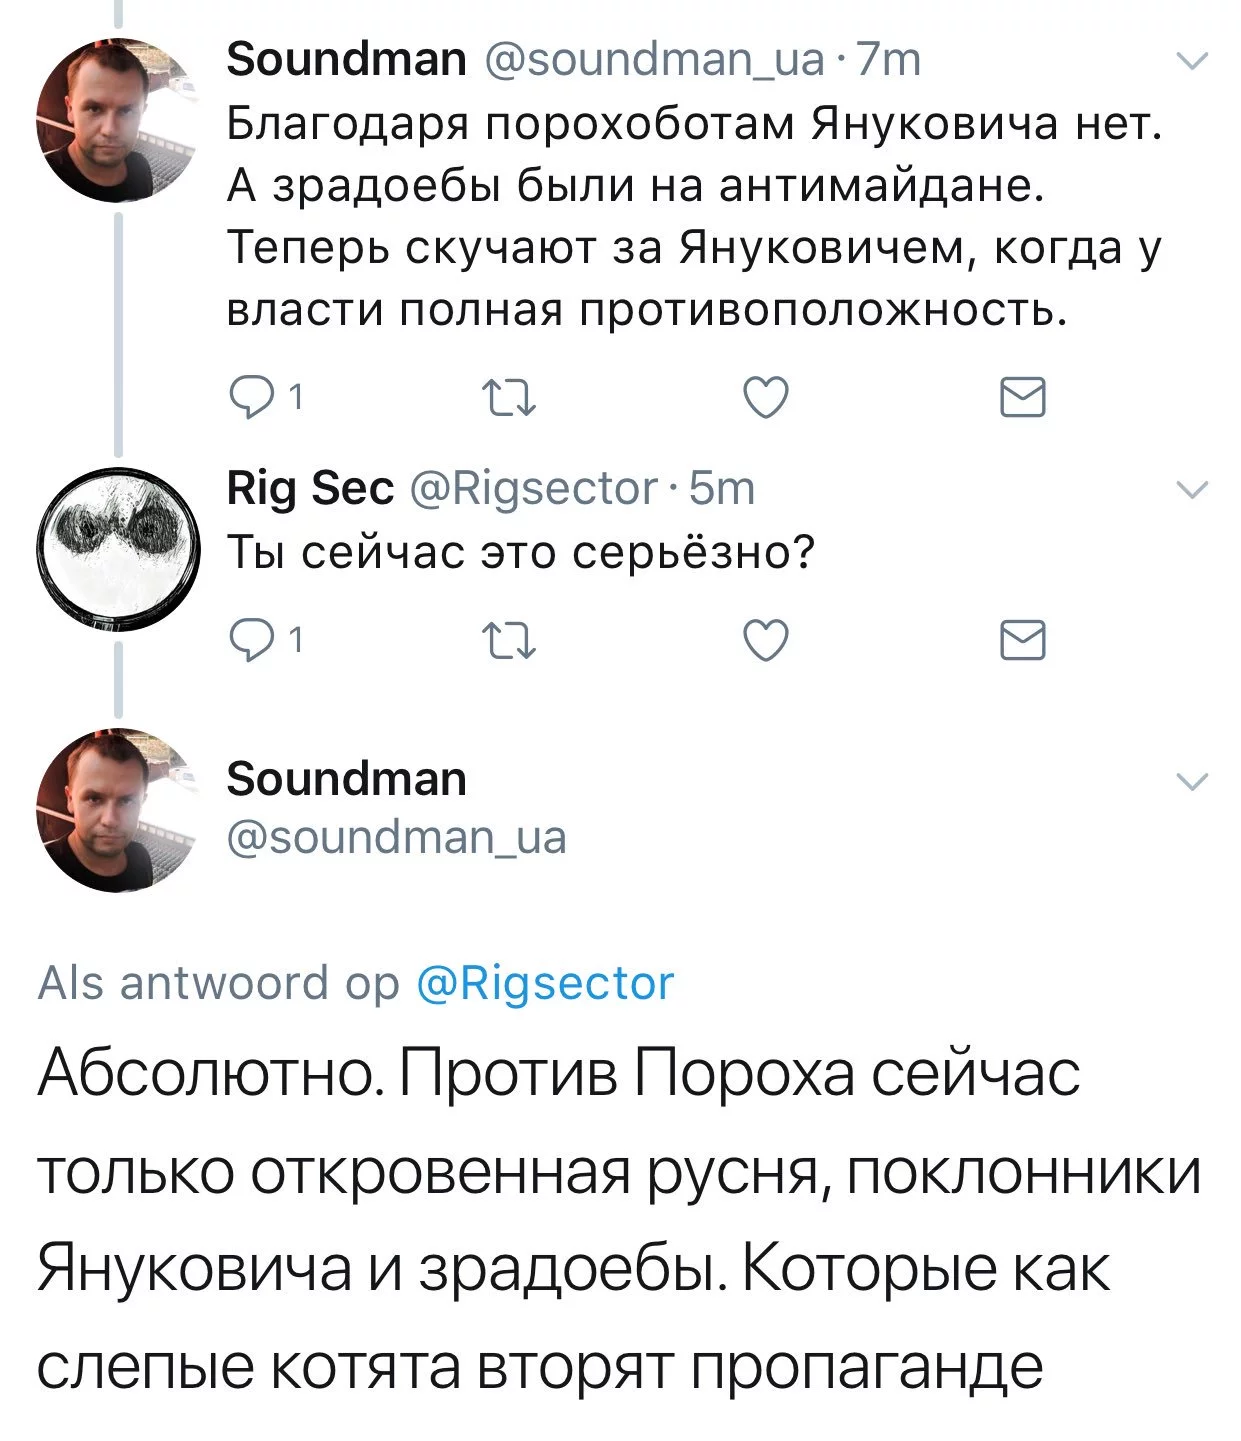Tap Soundman's avatar on the main tweet
Viewport: 1241px width, 1441px height.
[x=117, y=810]
